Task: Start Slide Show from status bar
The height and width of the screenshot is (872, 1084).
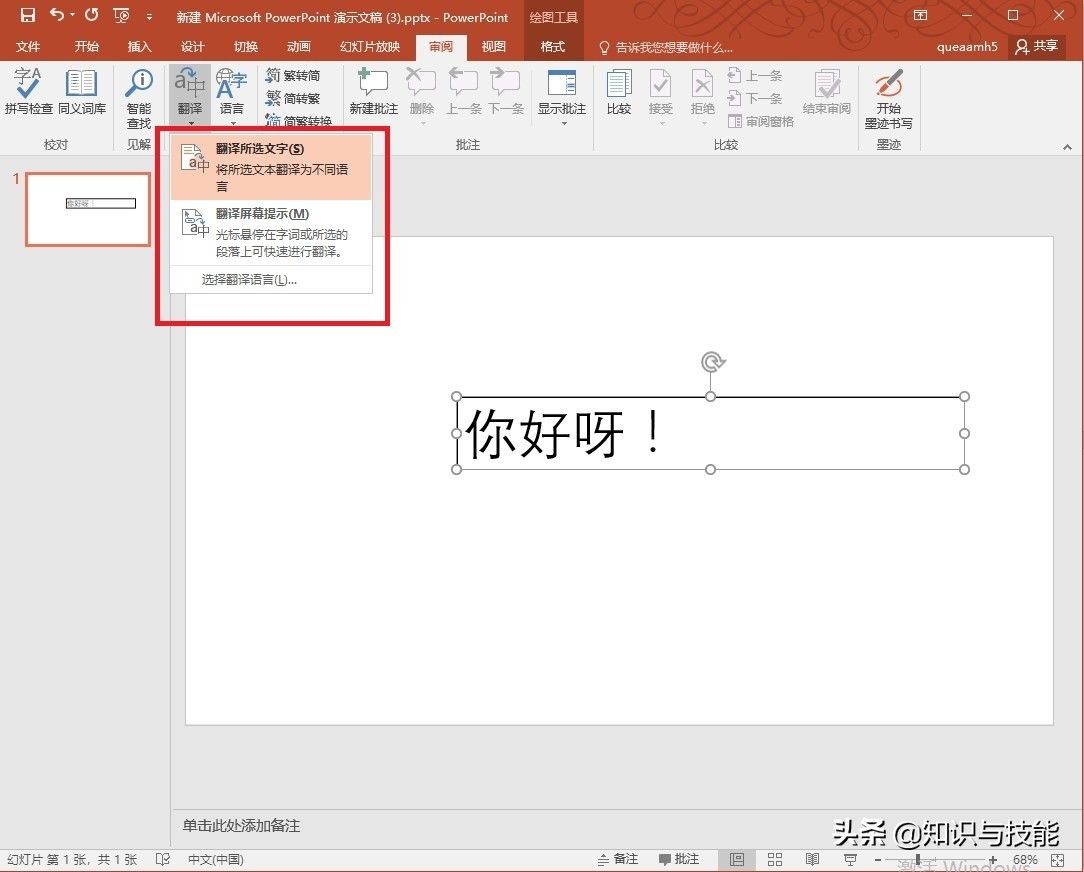Action: click(850, 860)
